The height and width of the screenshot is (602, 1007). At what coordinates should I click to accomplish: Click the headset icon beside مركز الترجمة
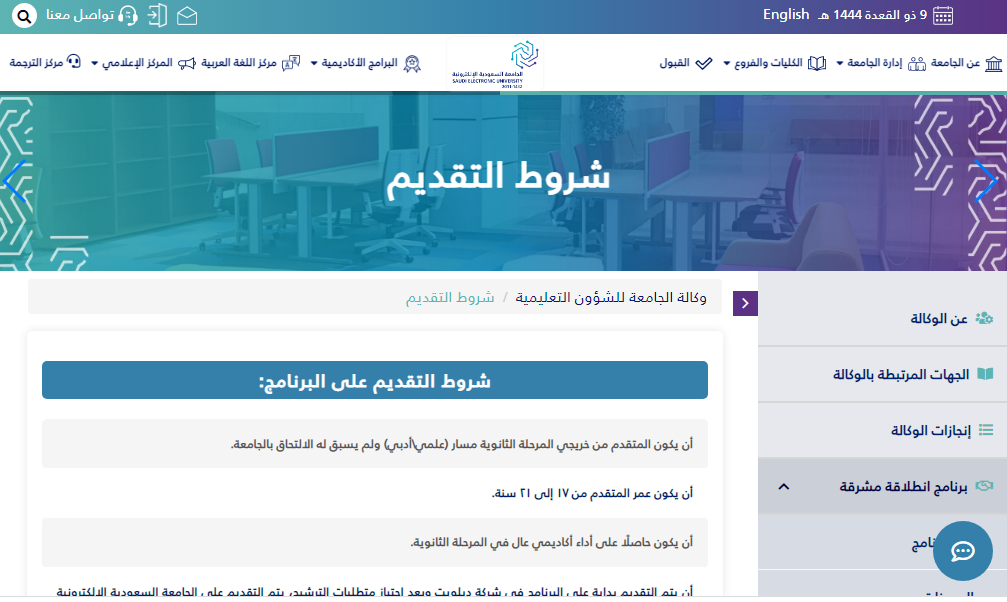click(74, 62)
